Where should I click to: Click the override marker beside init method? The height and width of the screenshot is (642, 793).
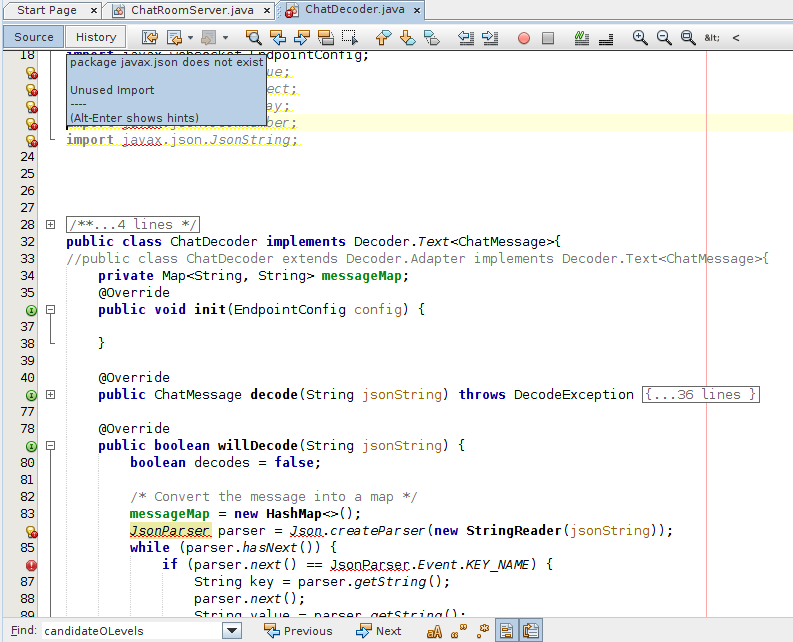click(31, 310)
